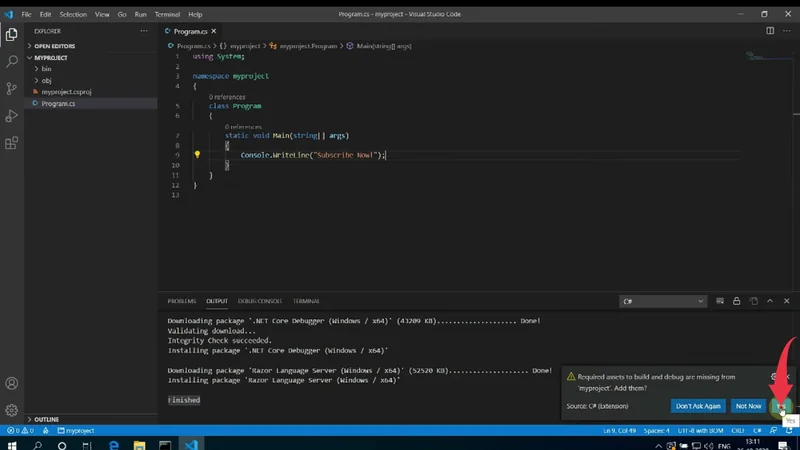Click the Don't Ask Again button
The height and width of the screenshot is (450, 800).
tap(698, 405)
